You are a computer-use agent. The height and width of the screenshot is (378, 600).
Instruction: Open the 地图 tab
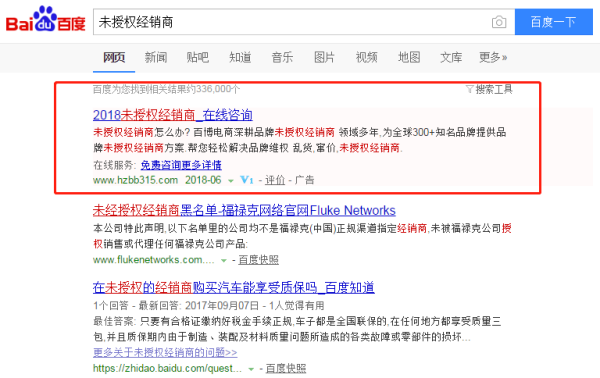[x=409, y=57]
